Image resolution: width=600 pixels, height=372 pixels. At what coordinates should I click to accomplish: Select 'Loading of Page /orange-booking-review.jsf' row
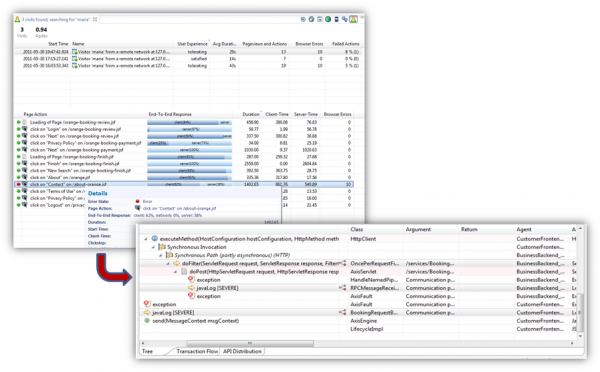tap(184, 122)
